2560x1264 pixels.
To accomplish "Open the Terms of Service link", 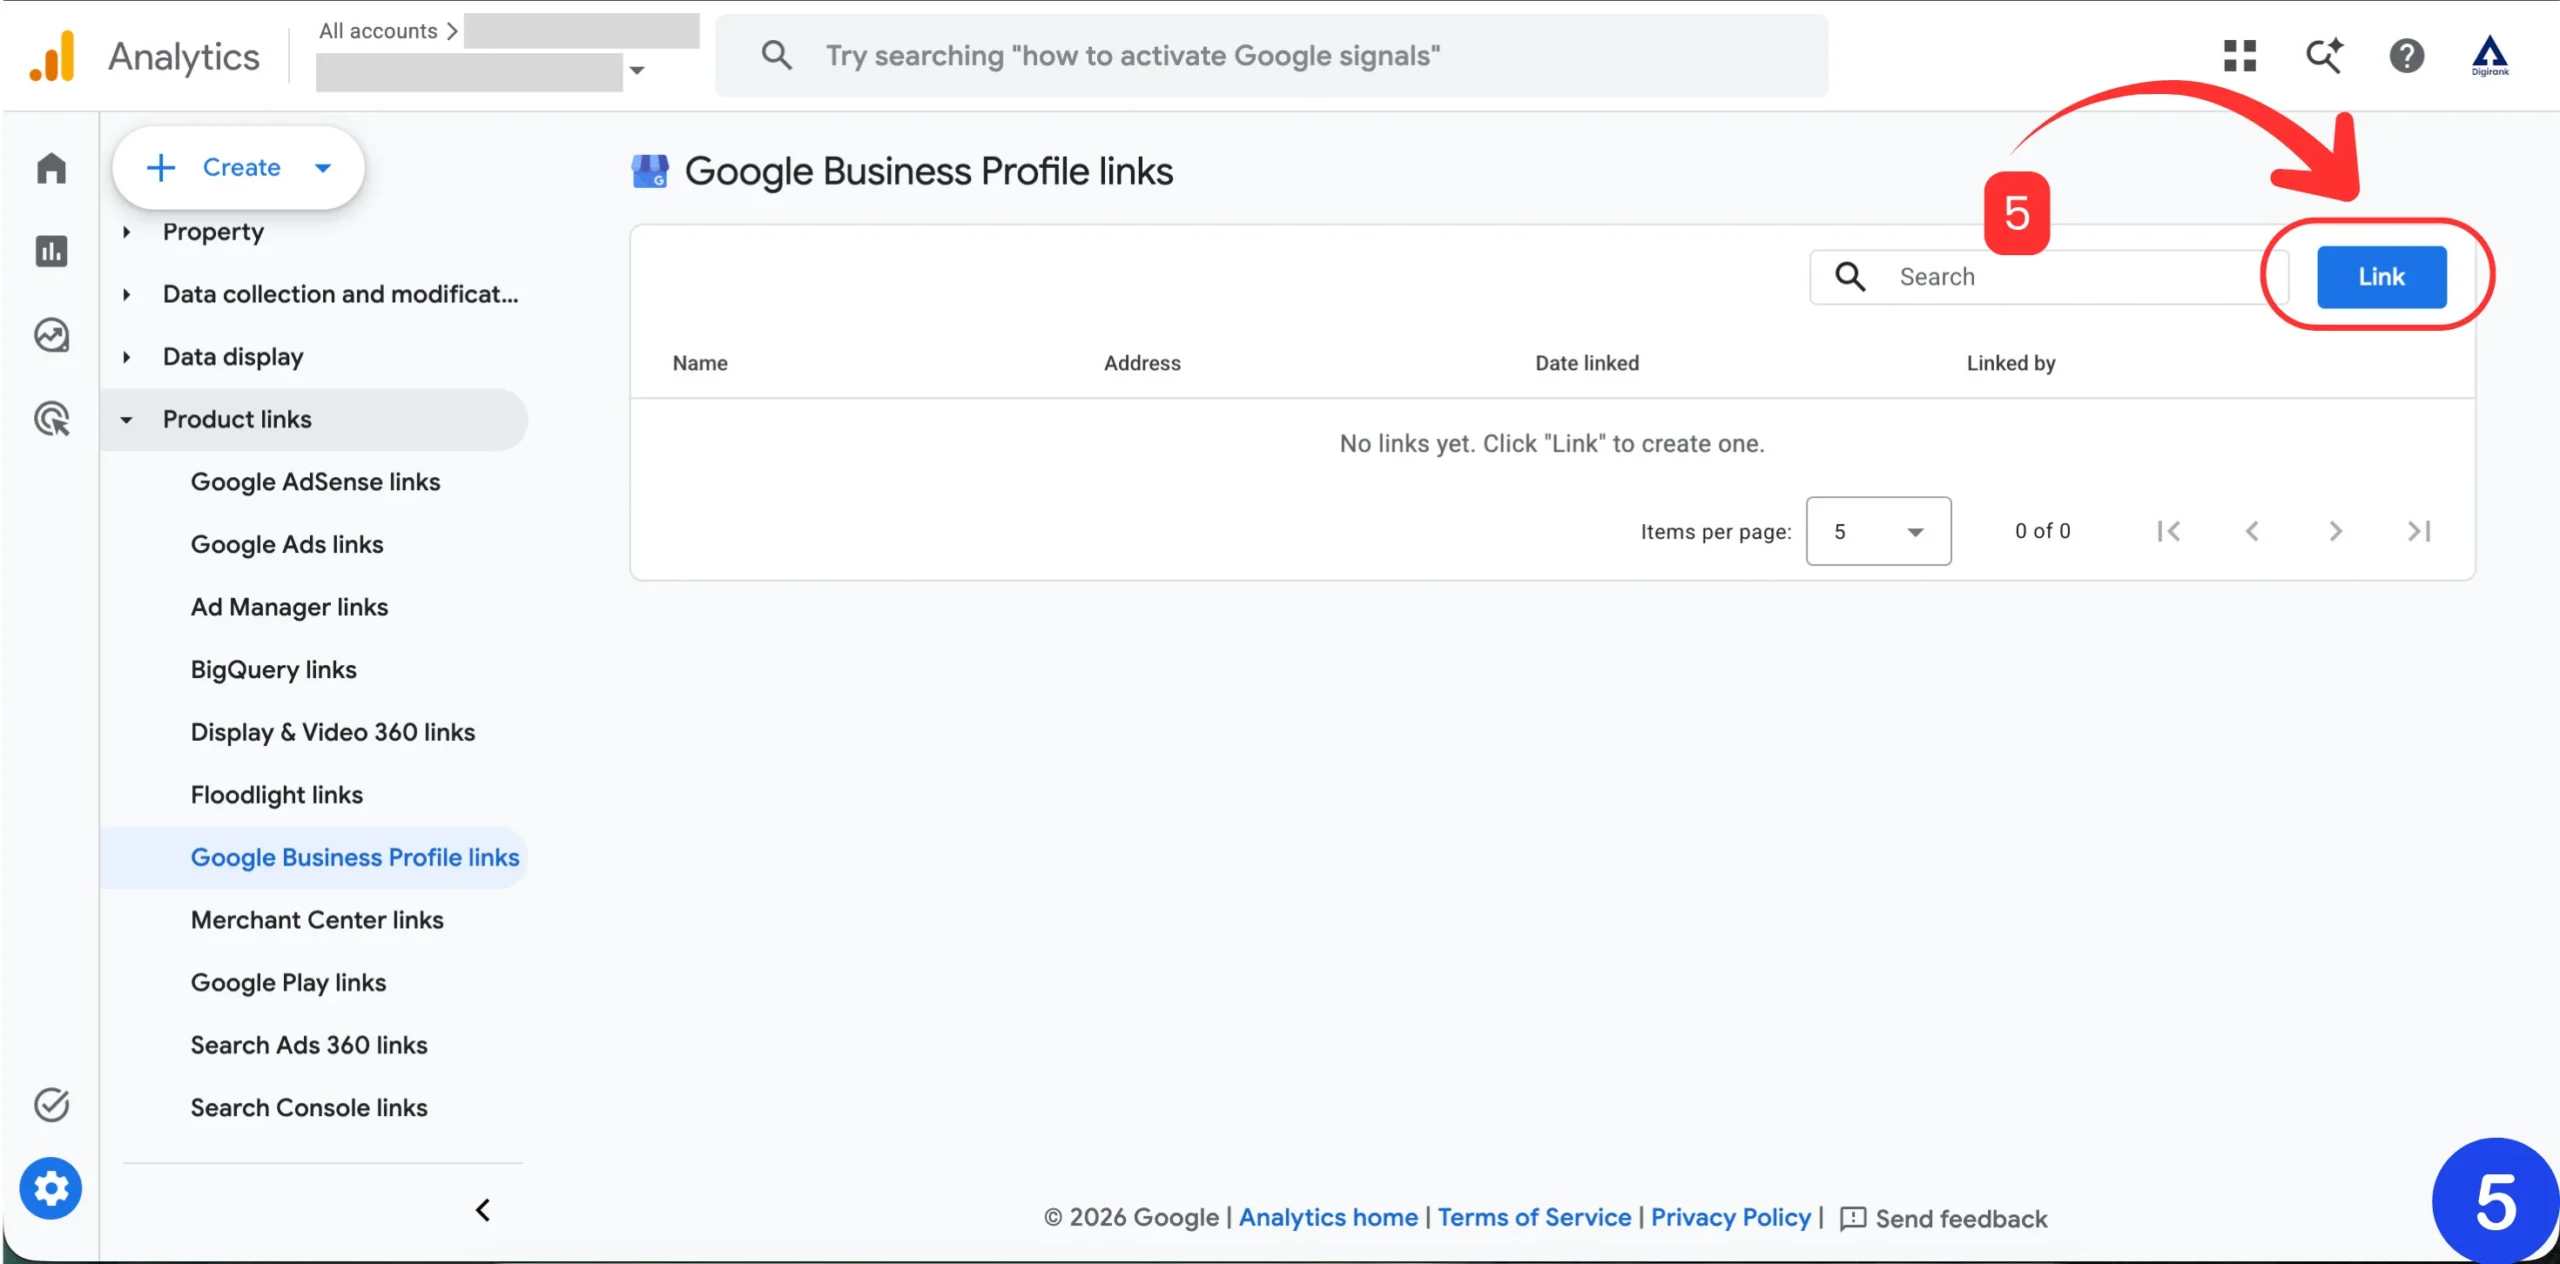I will 1534,1217.
